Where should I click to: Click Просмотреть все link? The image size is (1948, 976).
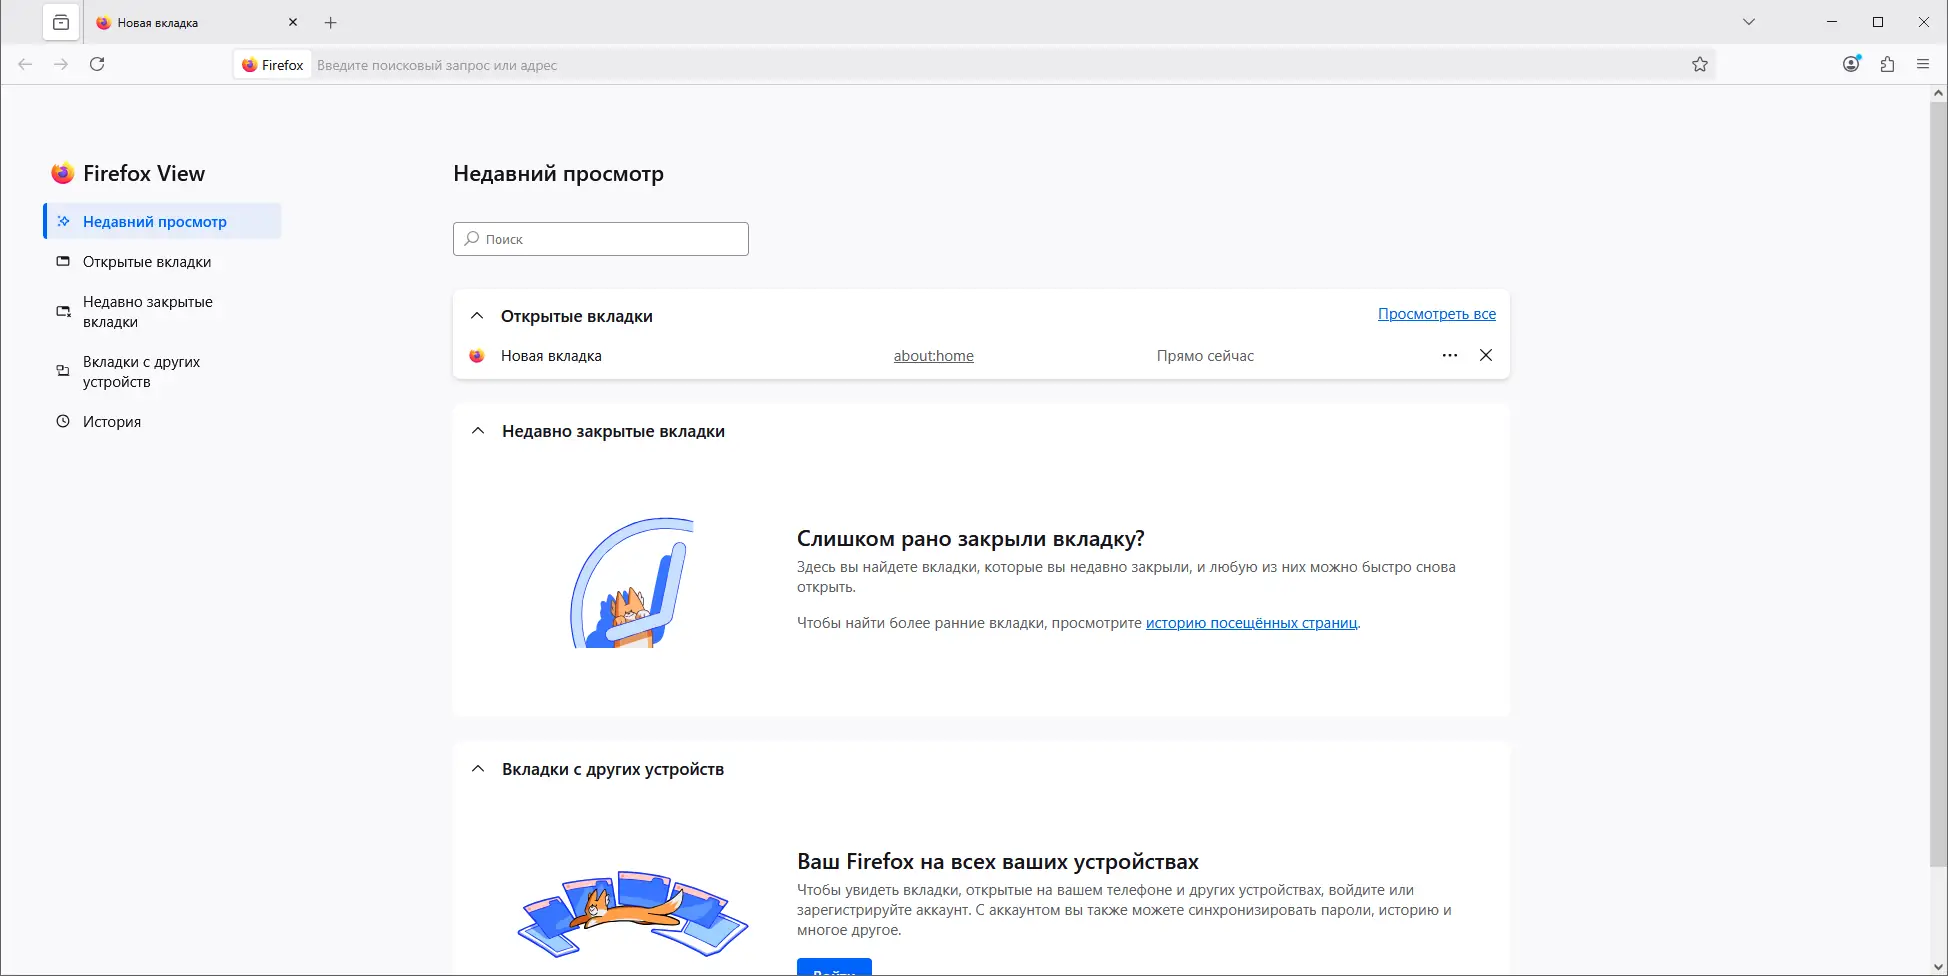(x=1437, y=314)
